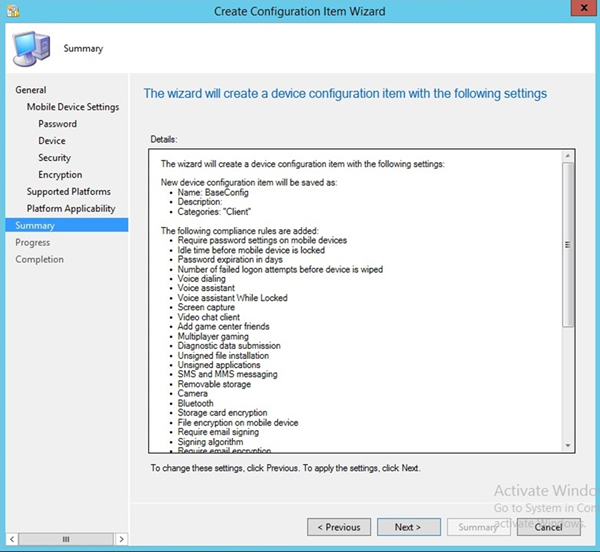Click the details vertical scrollbar thumb
This screenshot has height=552, width=600.
[568, 245]
